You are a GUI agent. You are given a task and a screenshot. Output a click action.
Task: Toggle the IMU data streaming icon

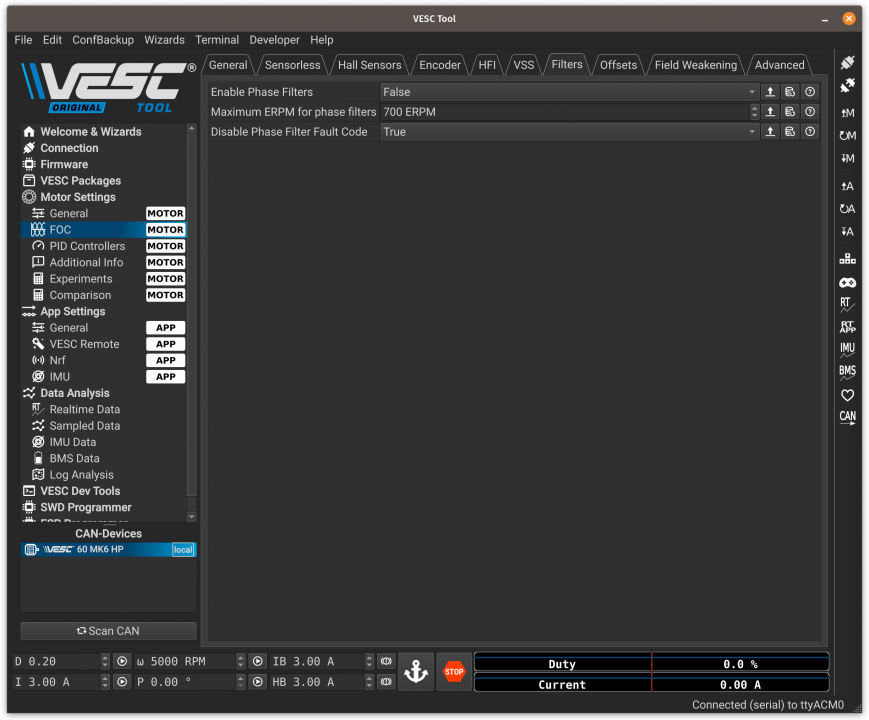pyautogui.click(x=847, y=349)
